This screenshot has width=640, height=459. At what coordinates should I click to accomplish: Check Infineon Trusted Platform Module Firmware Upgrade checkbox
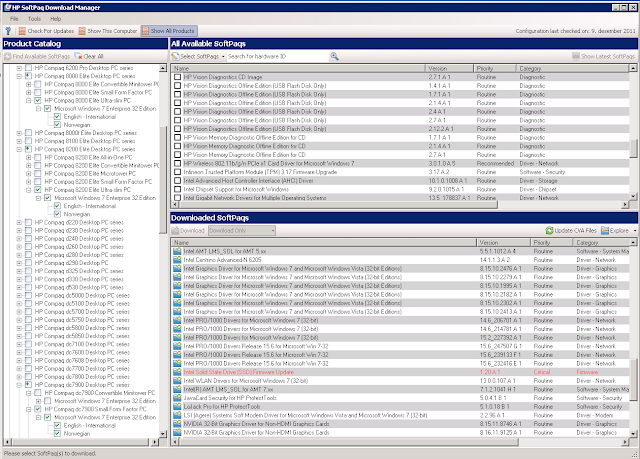pos(178,172)
